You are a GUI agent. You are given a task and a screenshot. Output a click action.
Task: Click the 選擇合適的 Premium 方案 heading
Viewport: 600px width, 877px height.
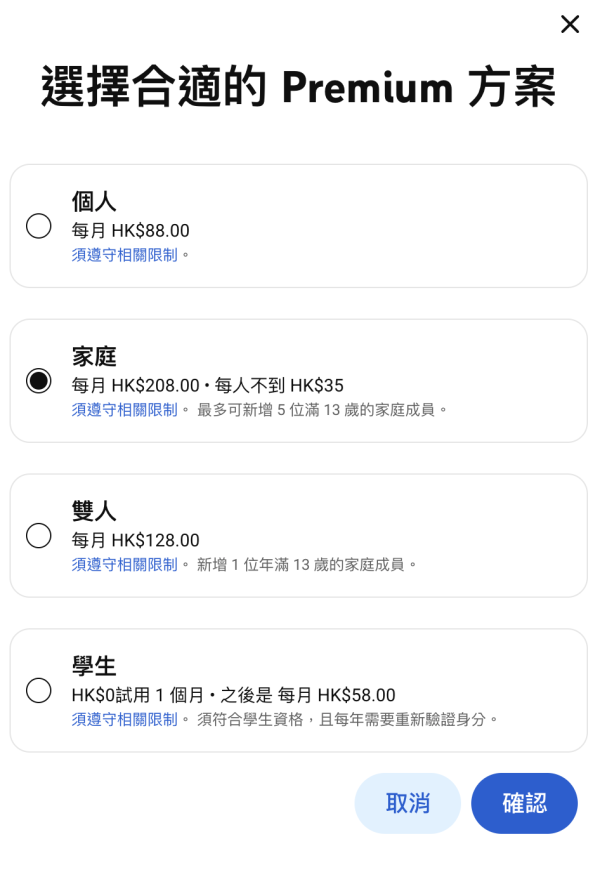pos(300,88)
